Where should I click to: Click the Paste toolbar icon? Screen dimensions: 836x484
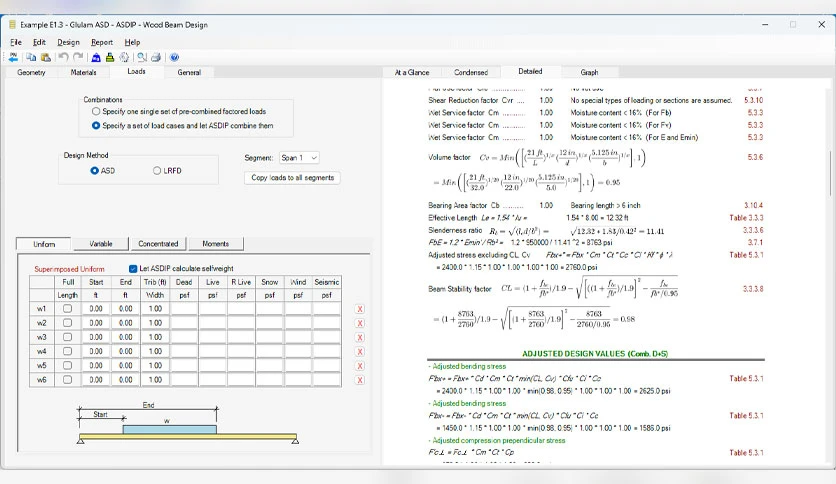tap(46, 57)
